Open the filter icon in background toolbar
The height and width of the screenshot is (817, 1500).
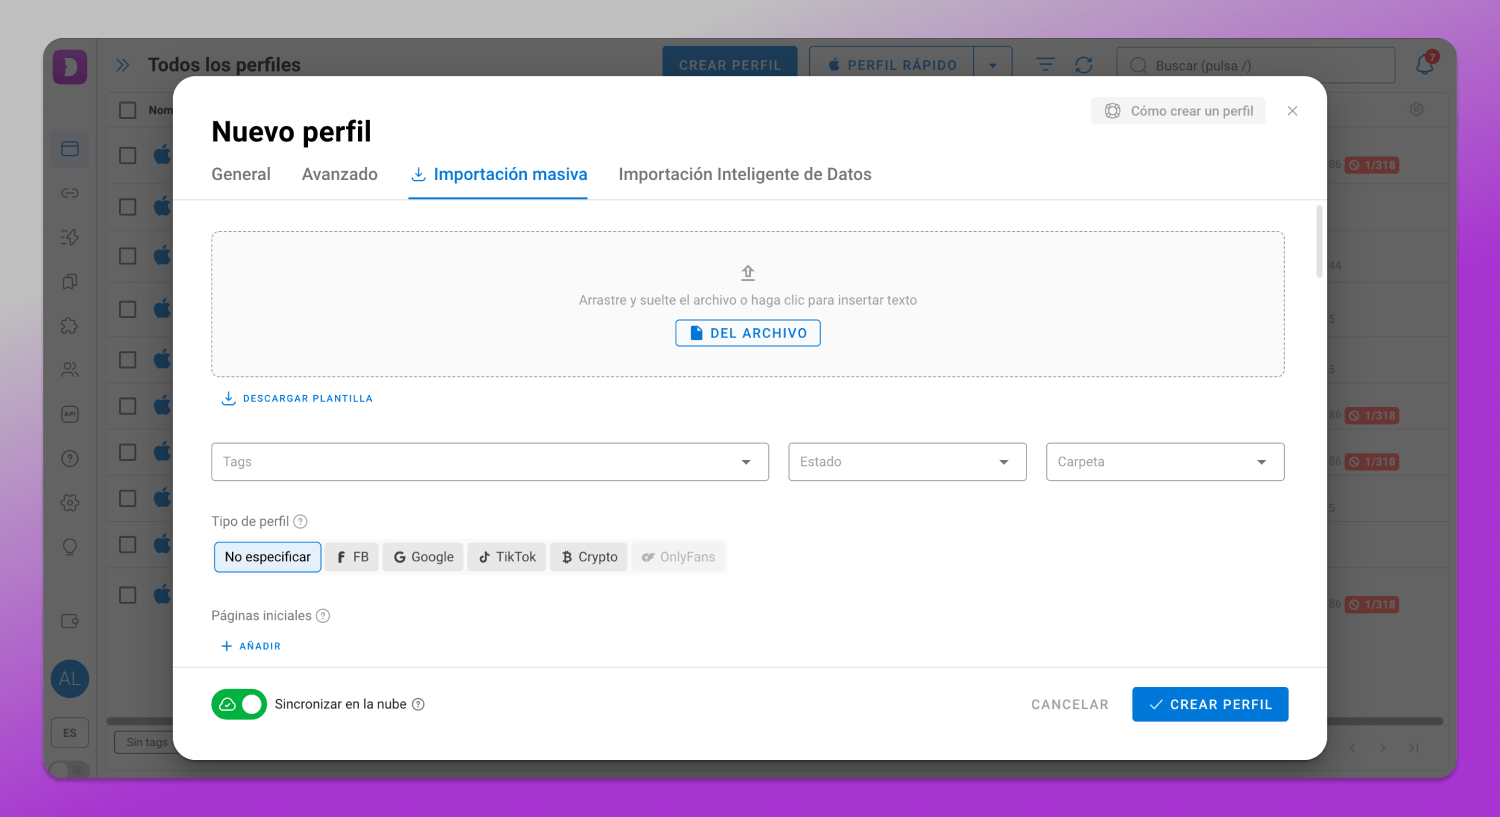[x=1045, y=65]
